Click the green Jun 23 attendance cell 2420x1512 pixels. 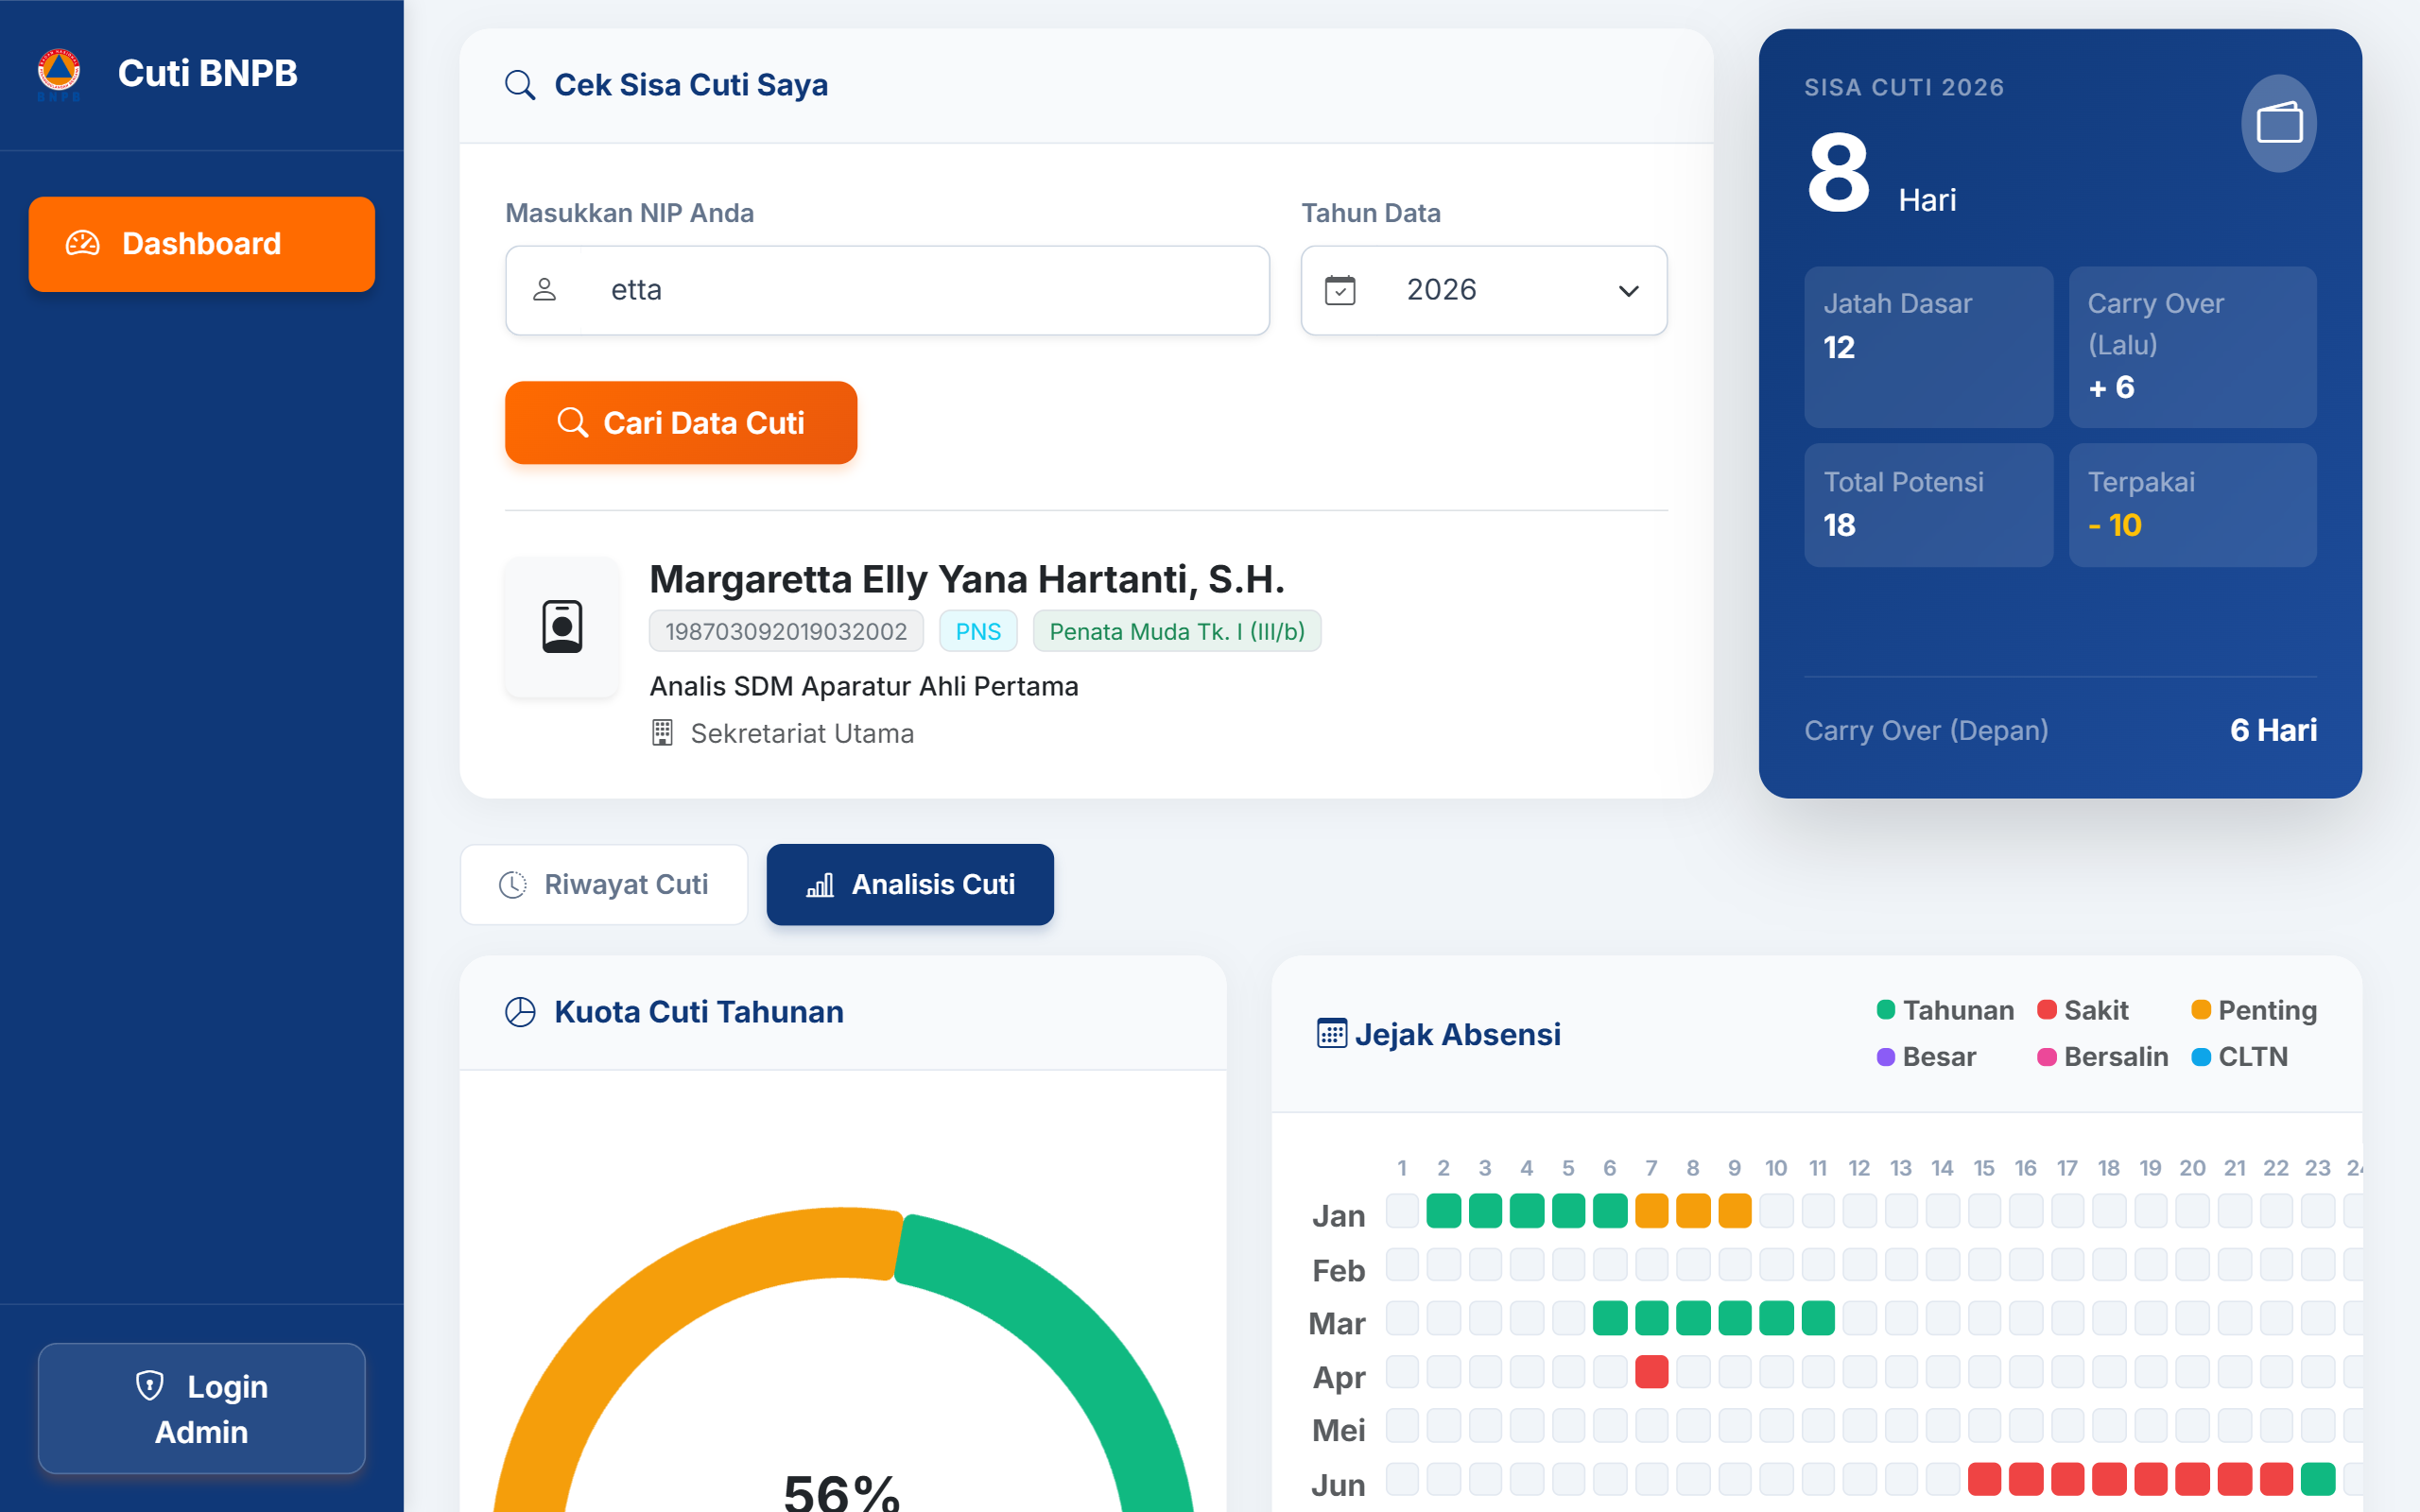tap(2318, 1479)
